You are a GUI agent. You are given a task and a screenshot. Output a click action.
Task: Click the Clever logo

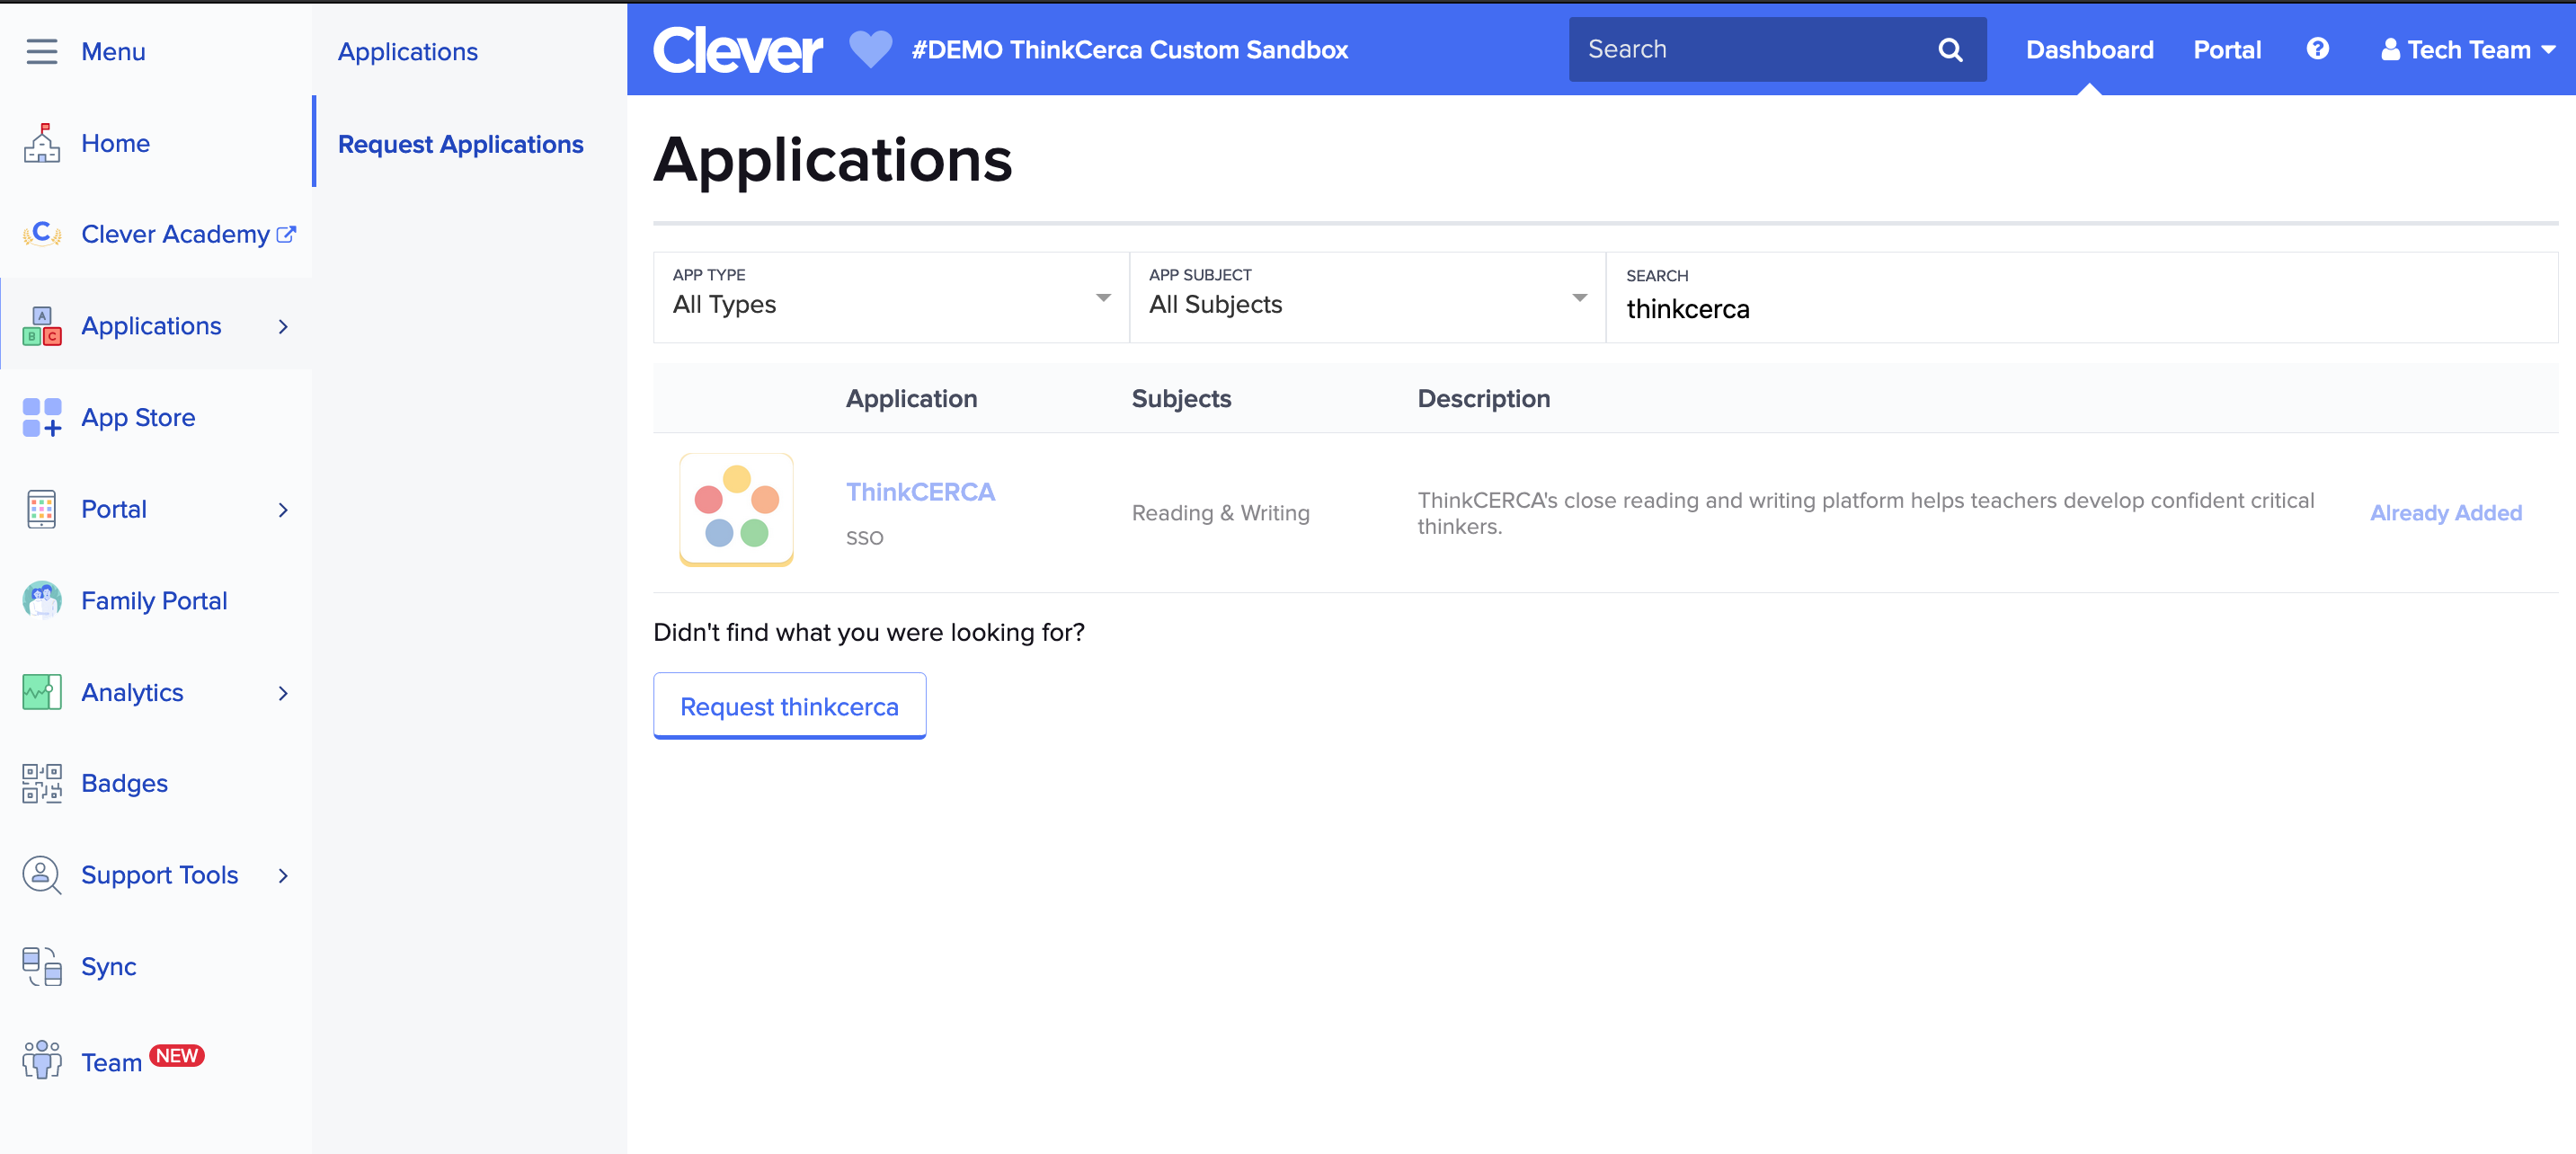[x=738, y=50]
